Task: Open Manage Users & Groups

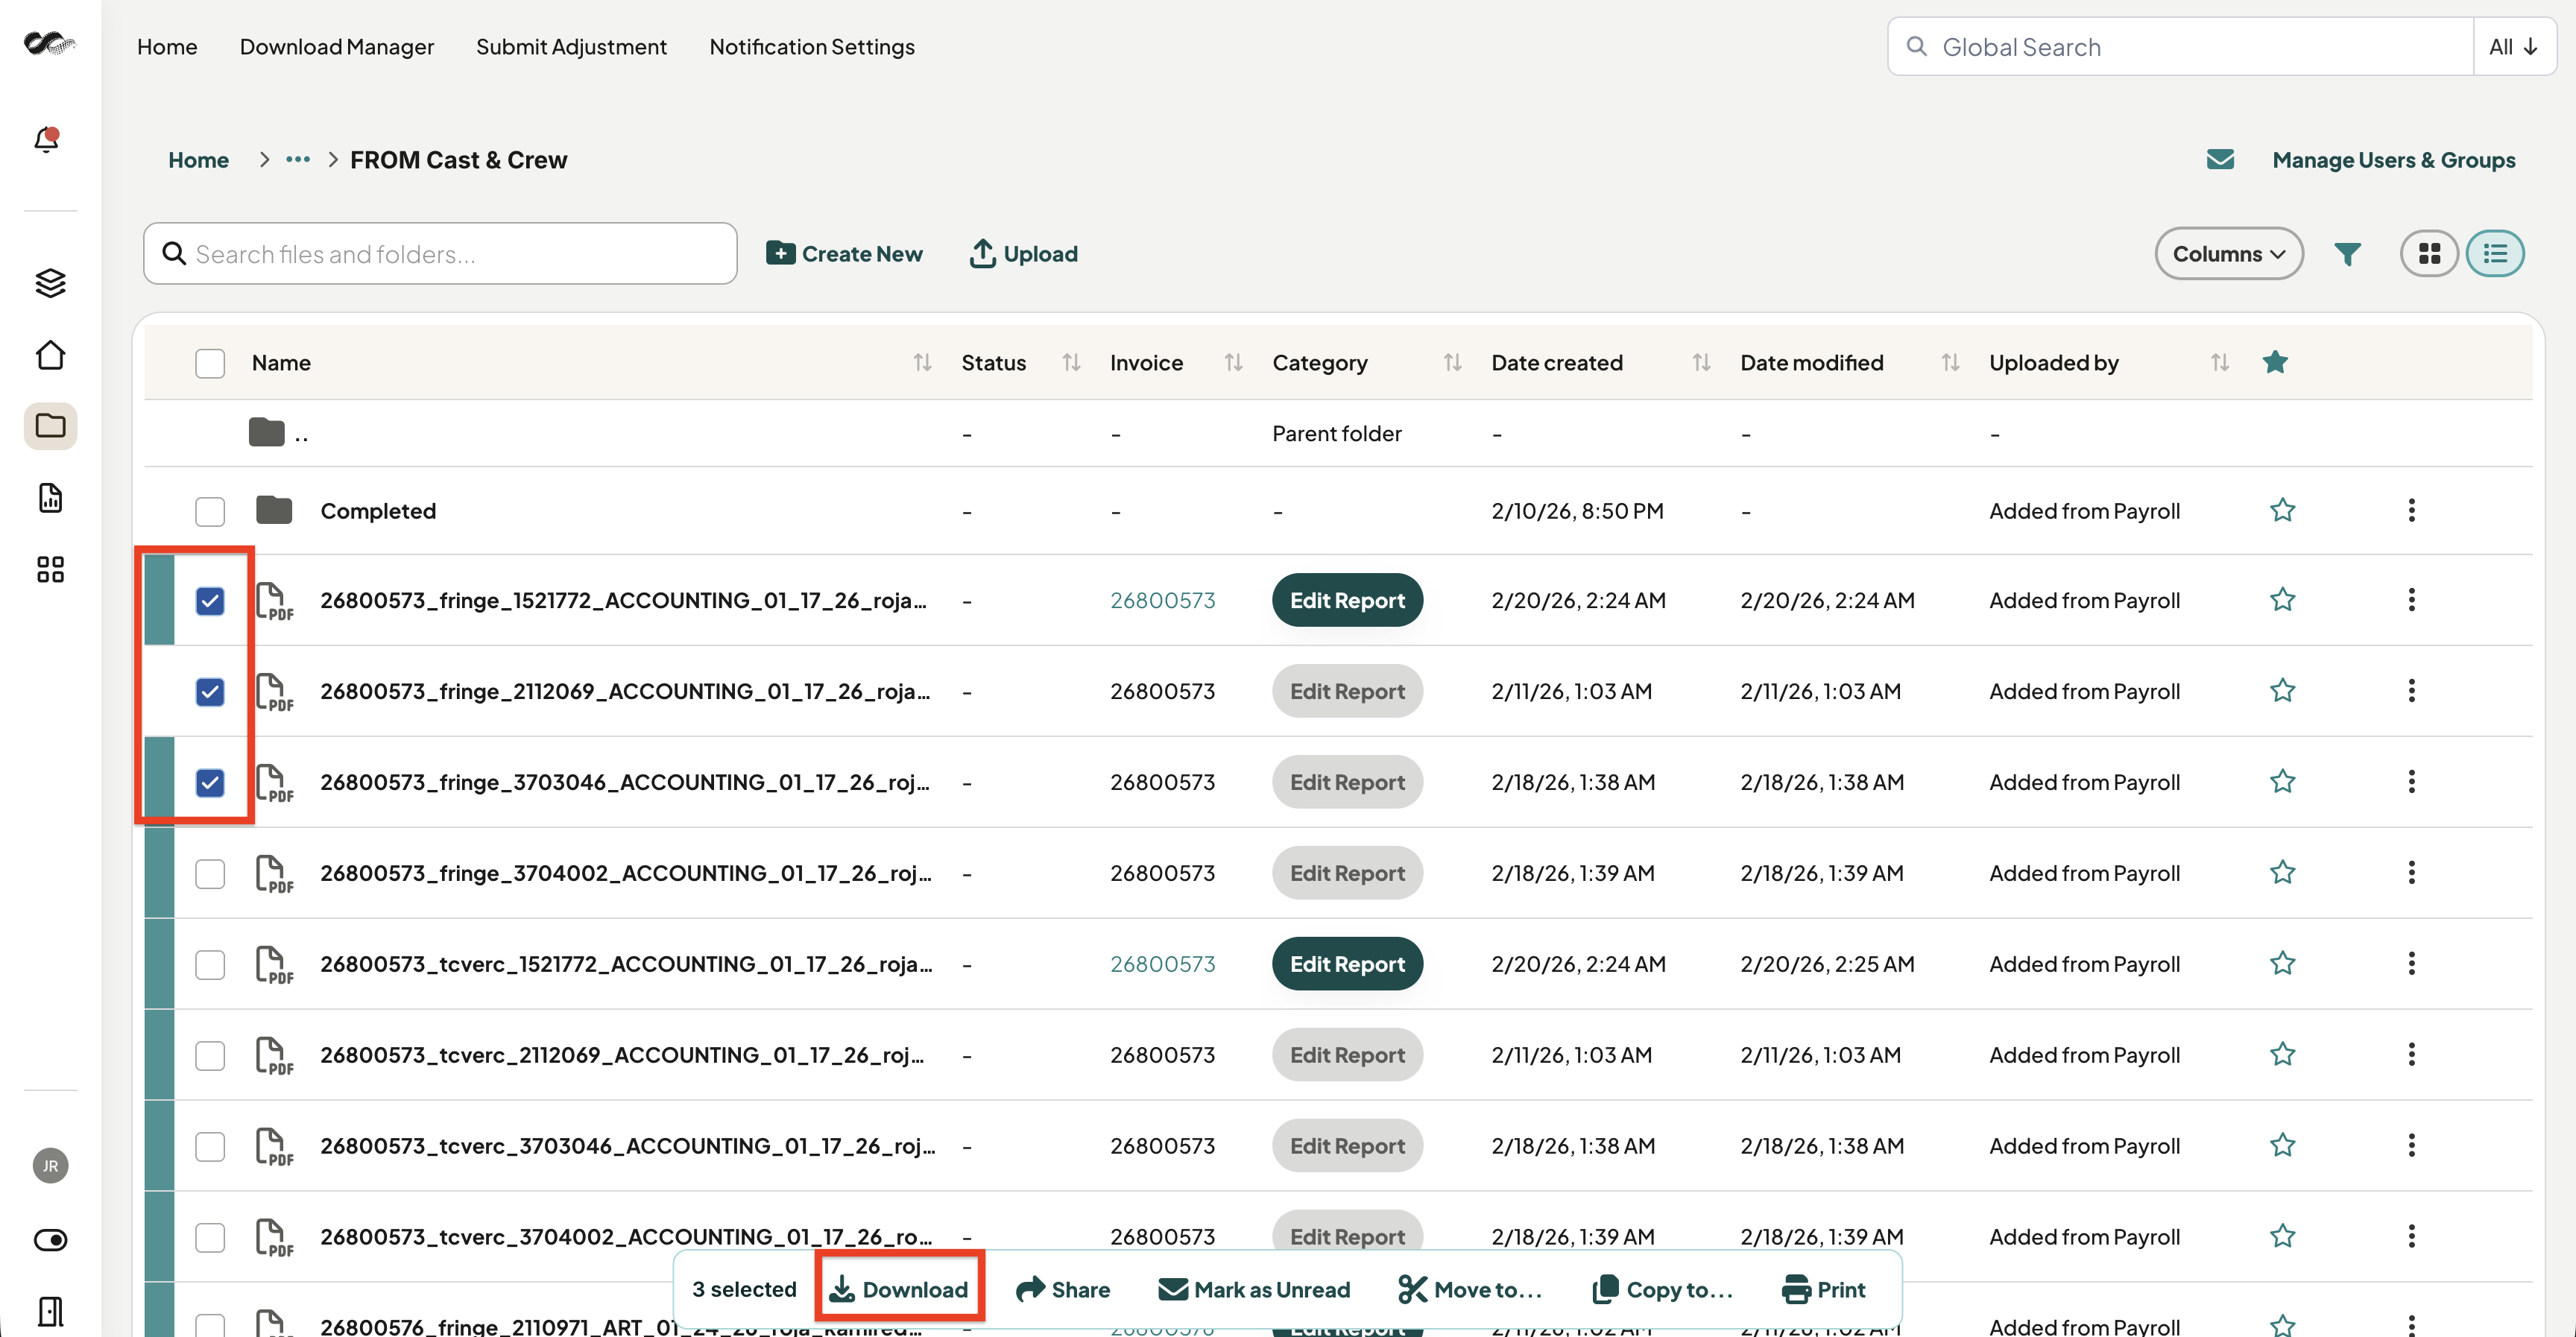Action: [2393, 160]
